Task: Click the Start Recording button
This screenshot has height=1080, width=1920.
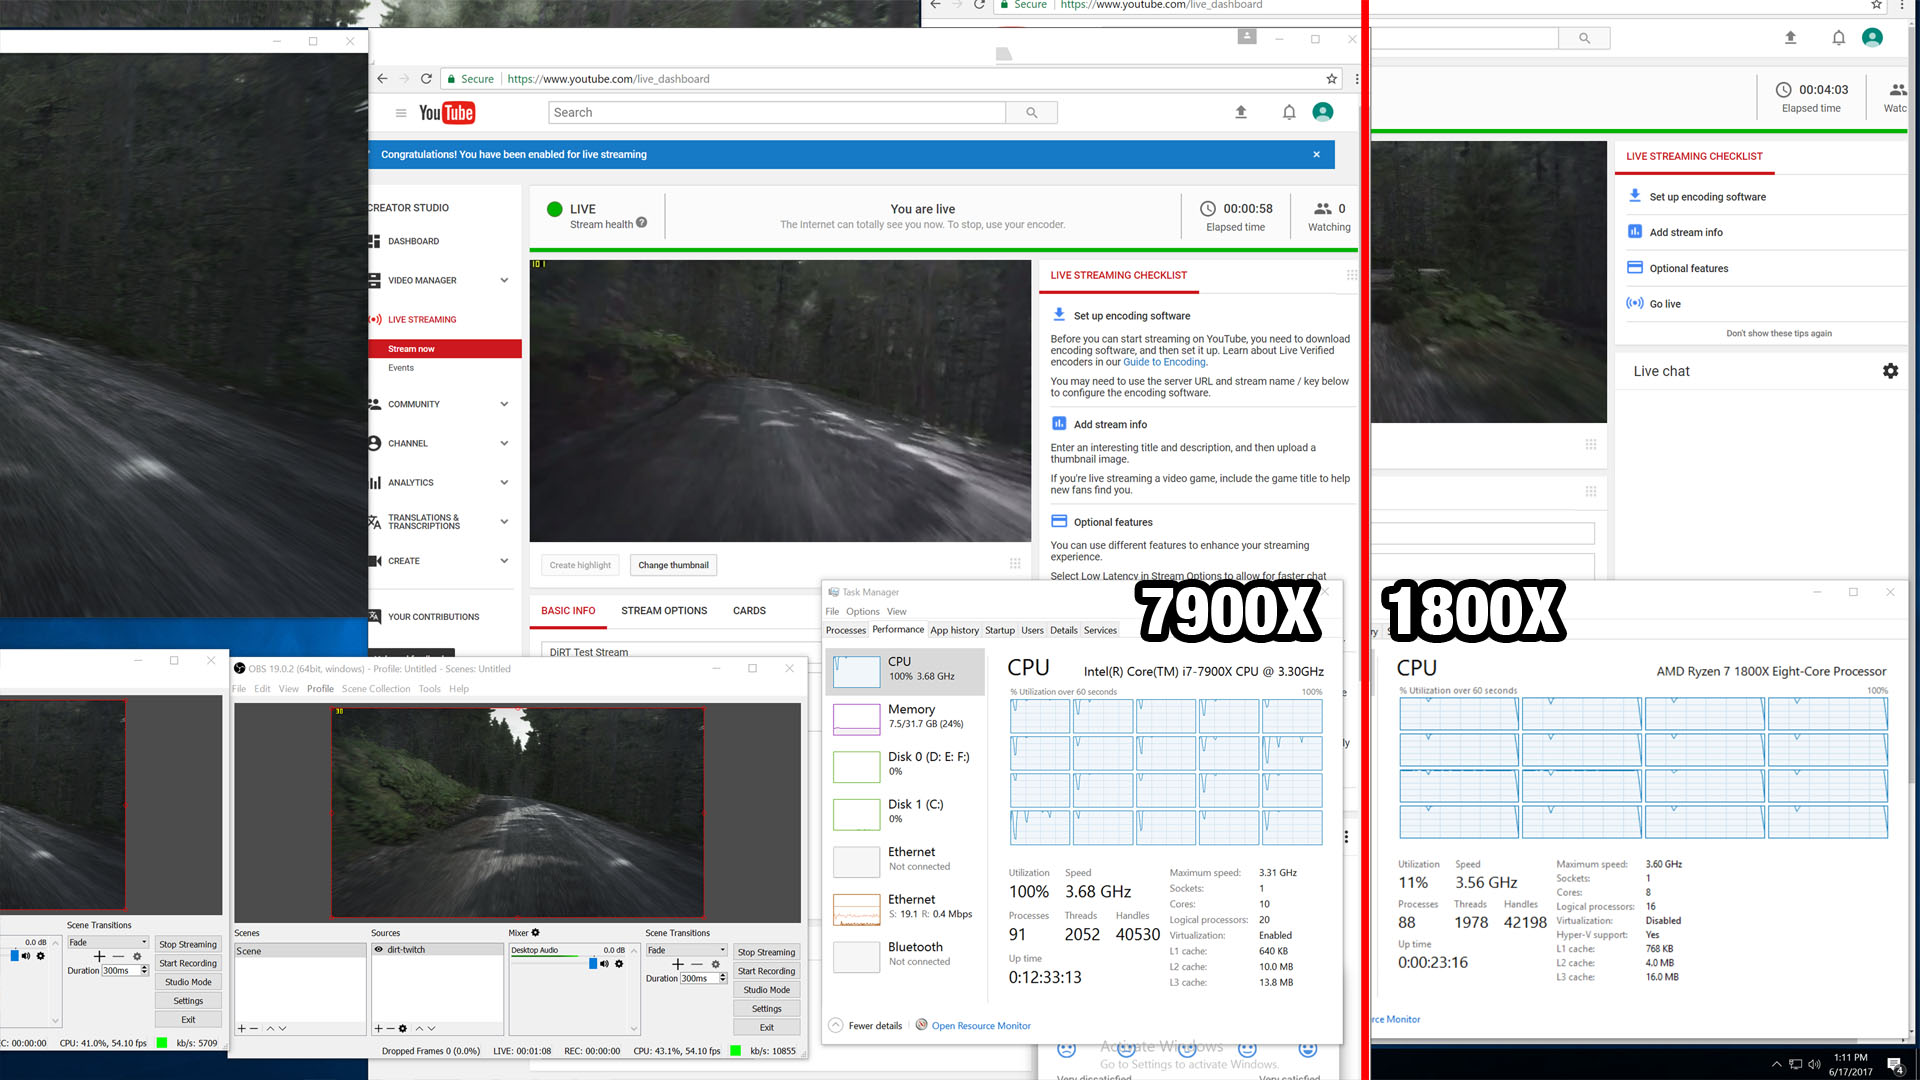Action: [x=767, y=971]
